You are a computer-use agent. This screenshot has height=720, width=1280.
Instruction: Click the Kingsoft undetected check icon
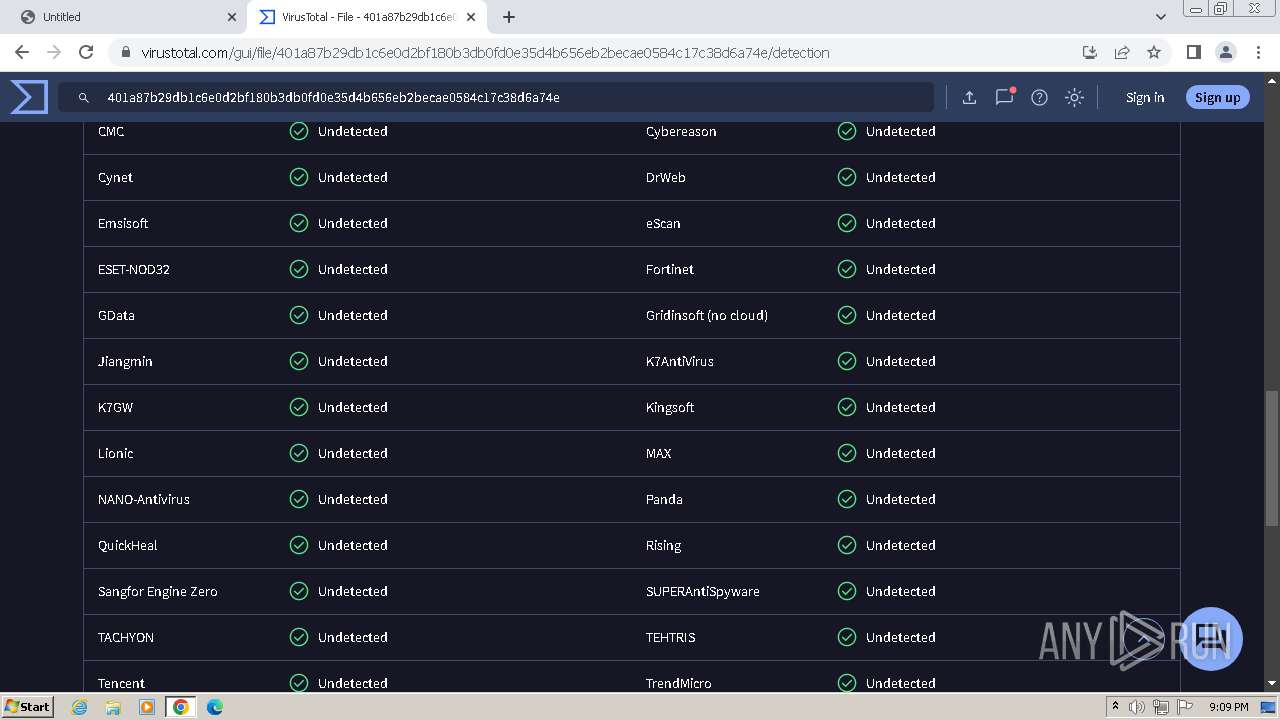click(x=847, y=407)
